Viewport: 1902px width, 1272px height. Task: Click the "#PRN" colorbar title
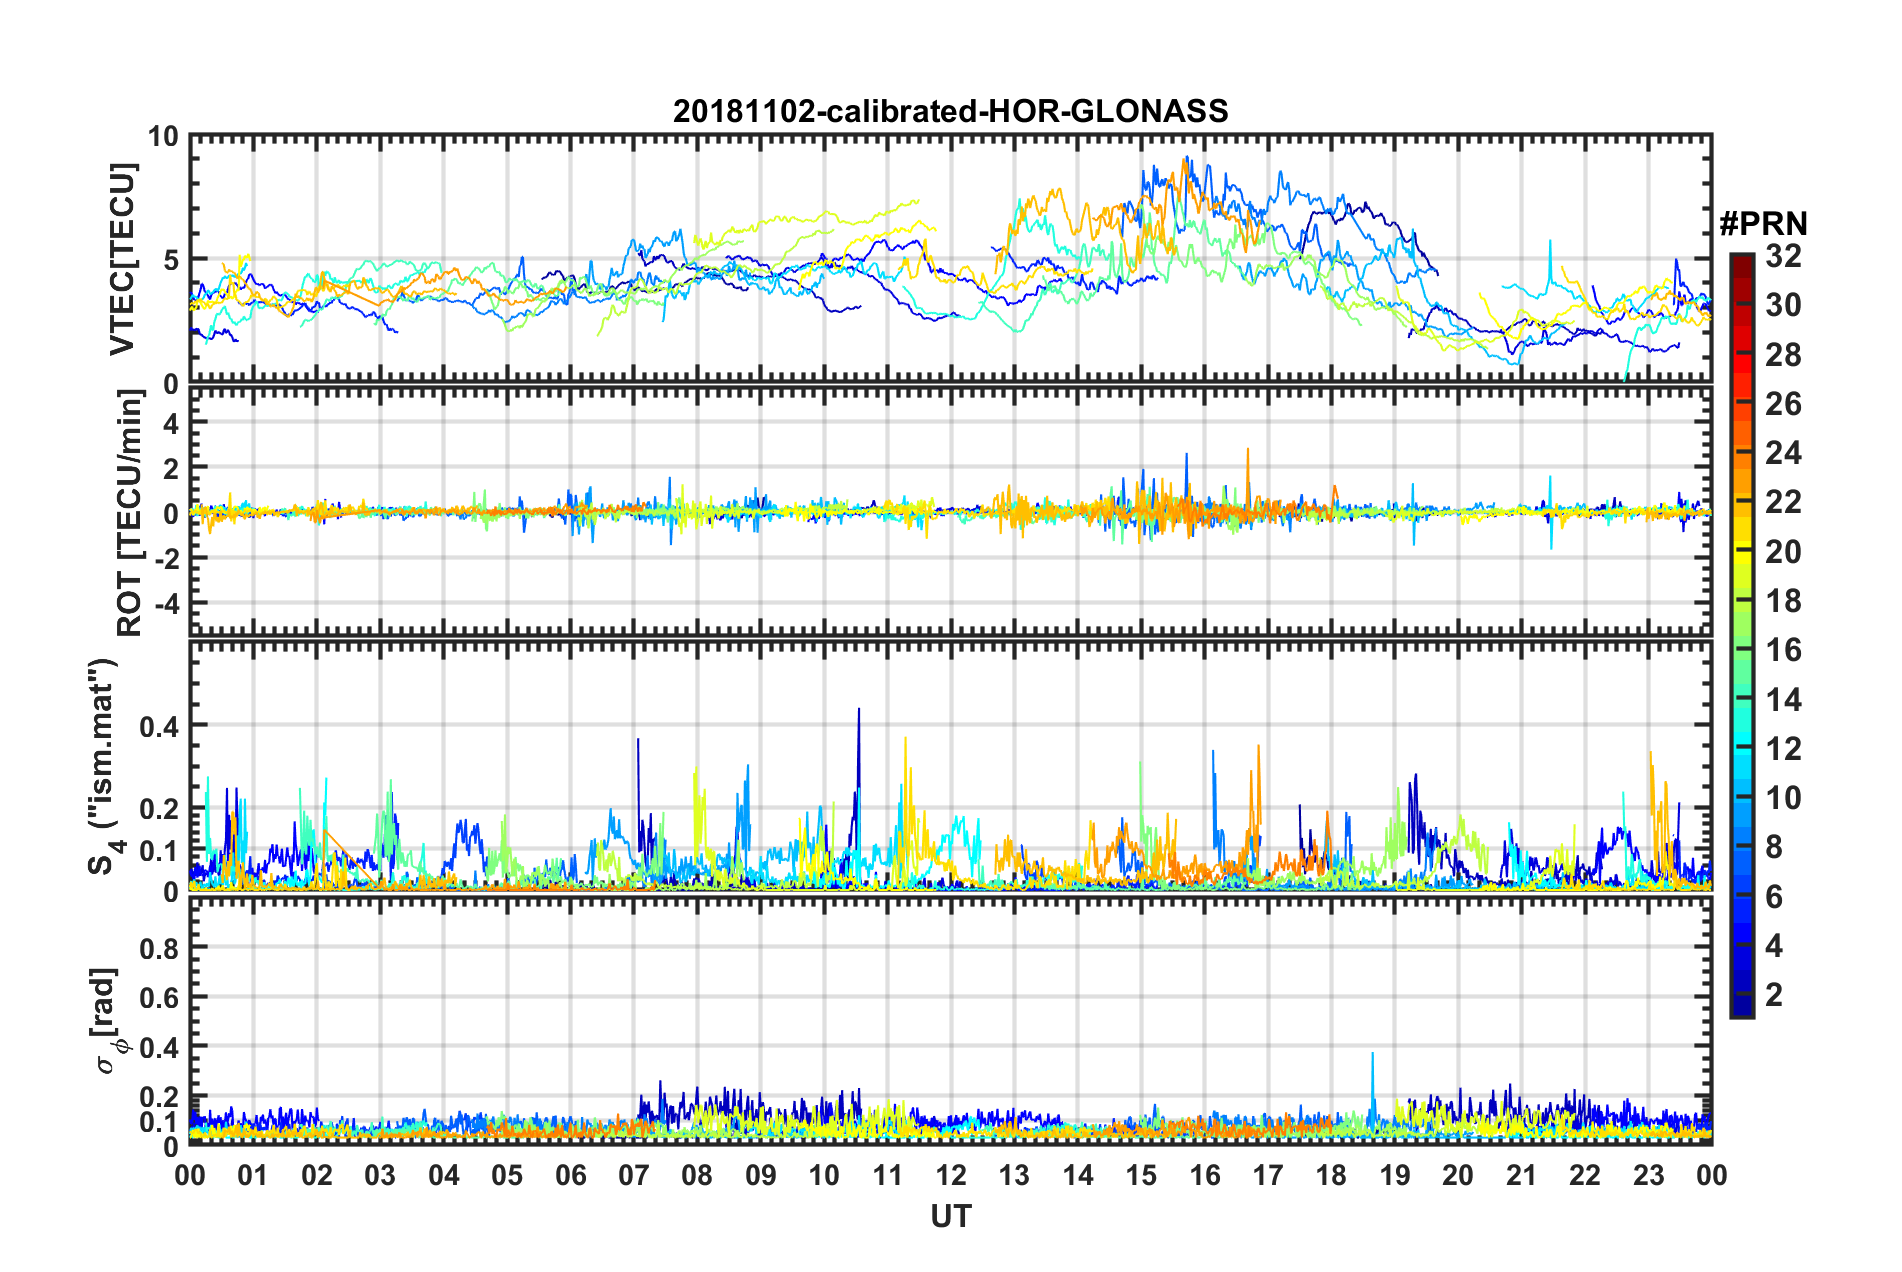pyautogui.click(x=1763, y=223)
